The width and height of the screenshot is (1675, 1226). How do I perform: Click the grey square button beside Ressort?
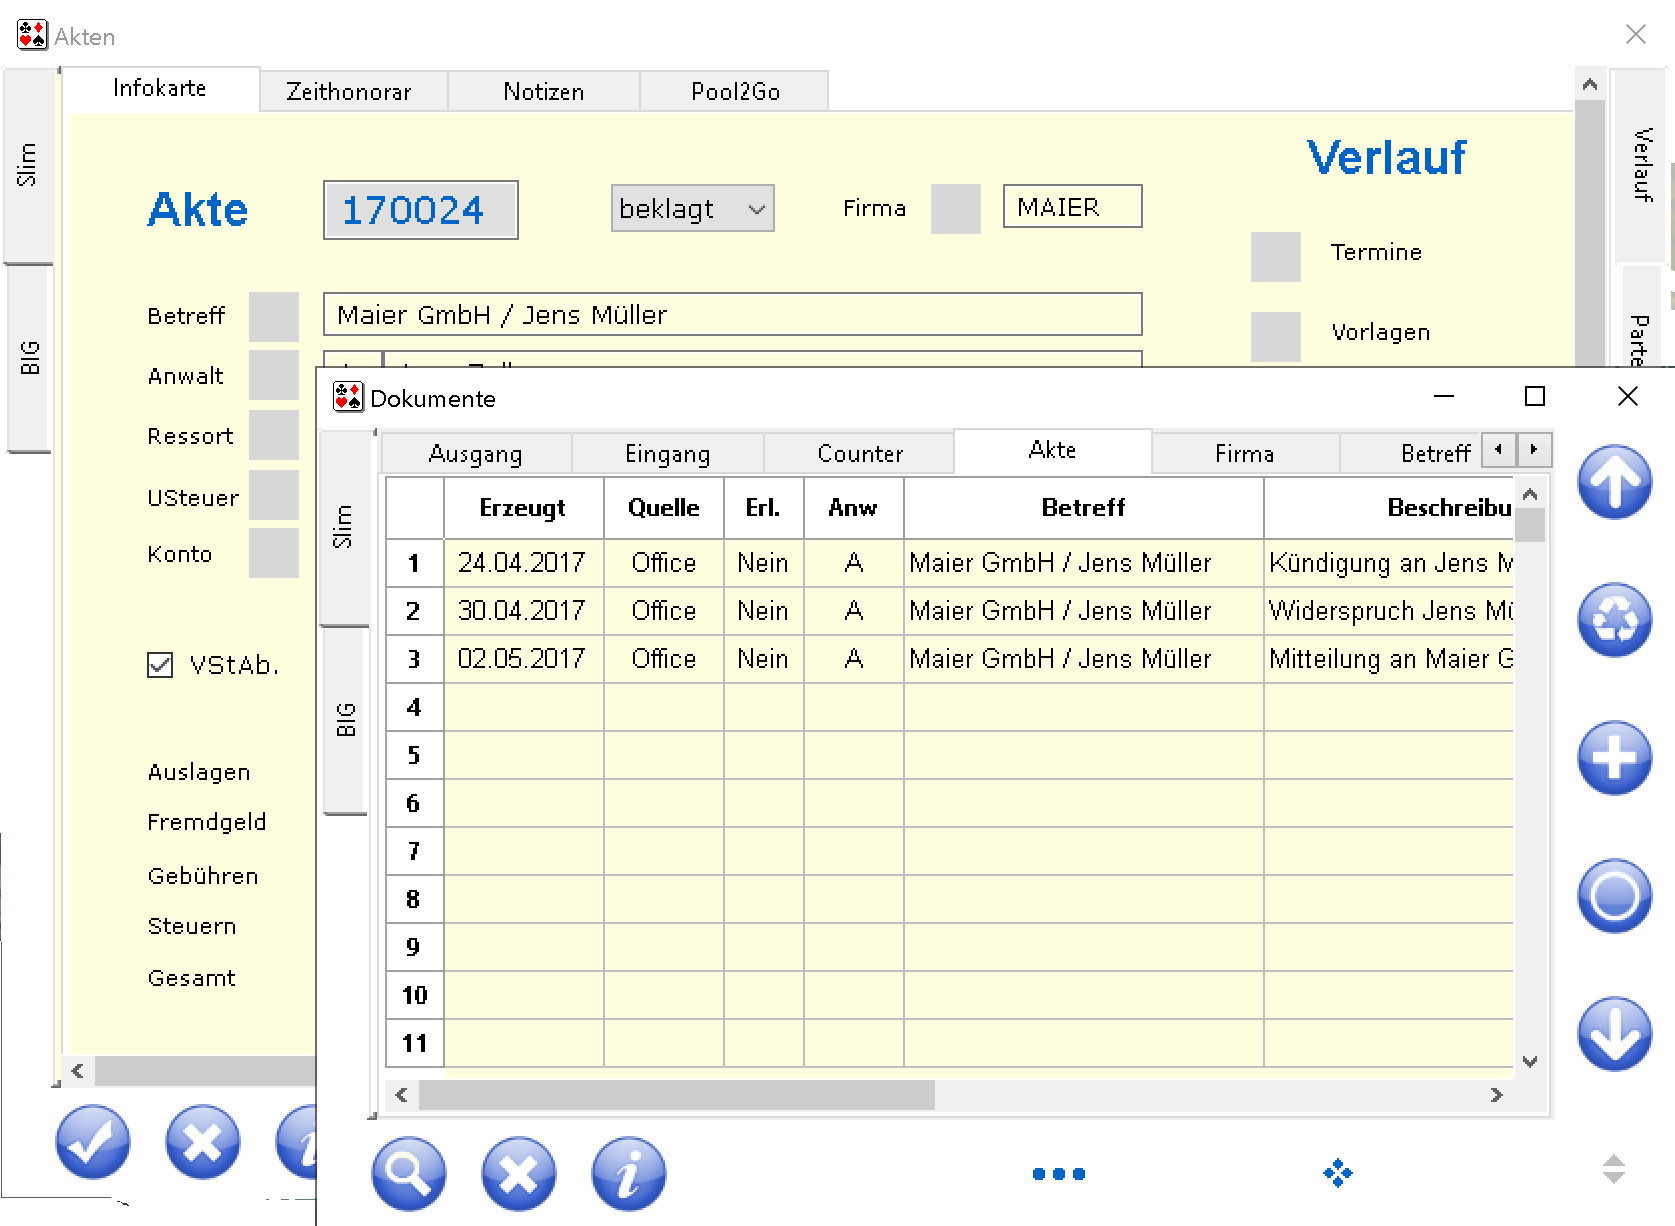pos(273,435)
